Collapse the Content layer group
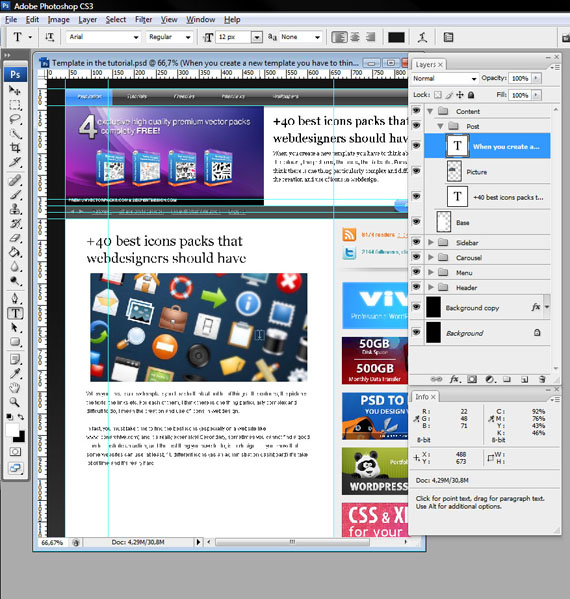Image resolution: width=570 pixels, height=599 pixels. tap(430, 111)
